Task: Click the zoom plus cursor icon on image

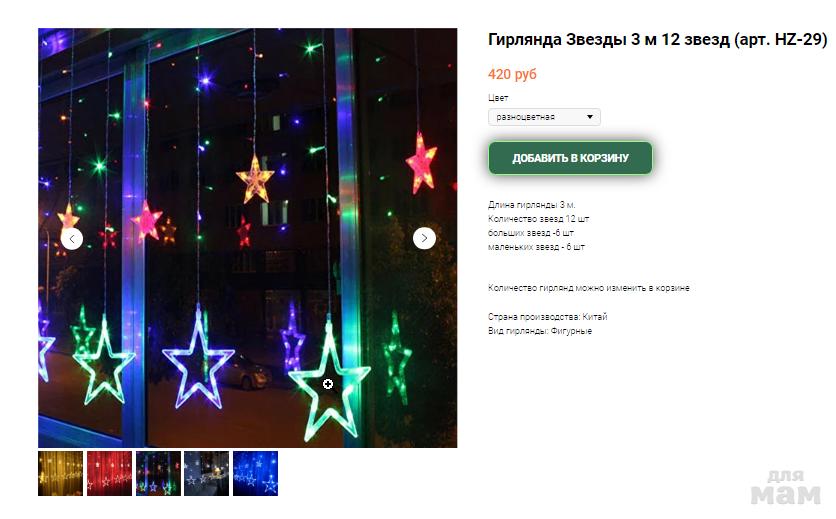Action: coord(328,384)
